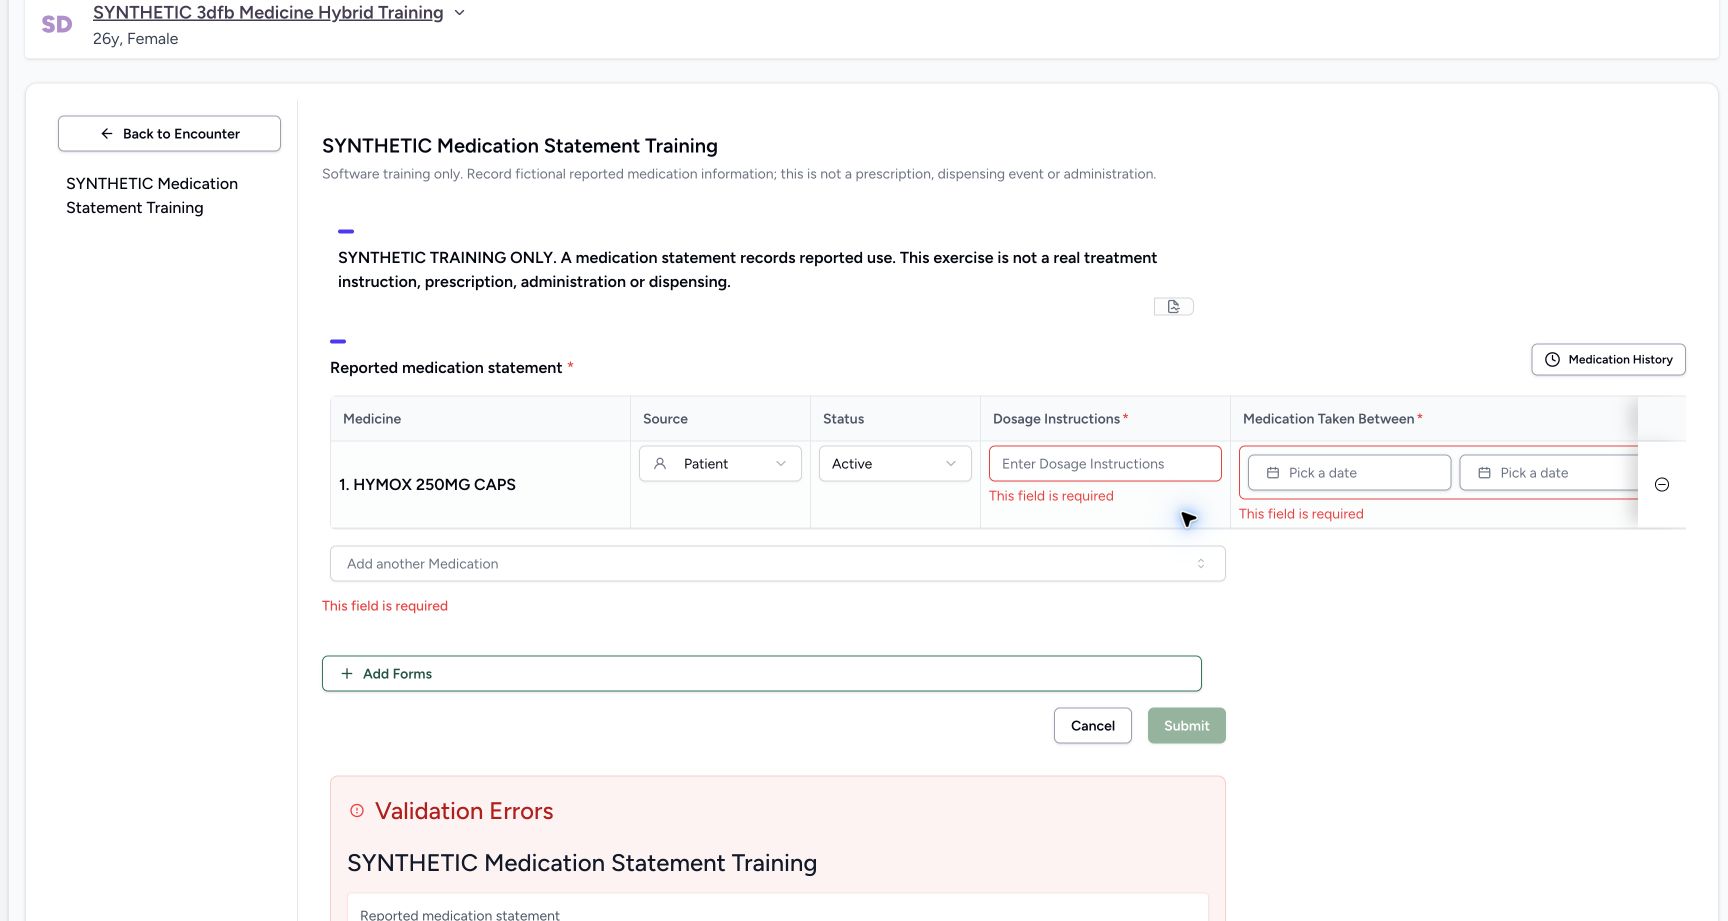Open the Source dropdown set to Patient
This screenshot has width=1728, height=921.
(720, 464)
